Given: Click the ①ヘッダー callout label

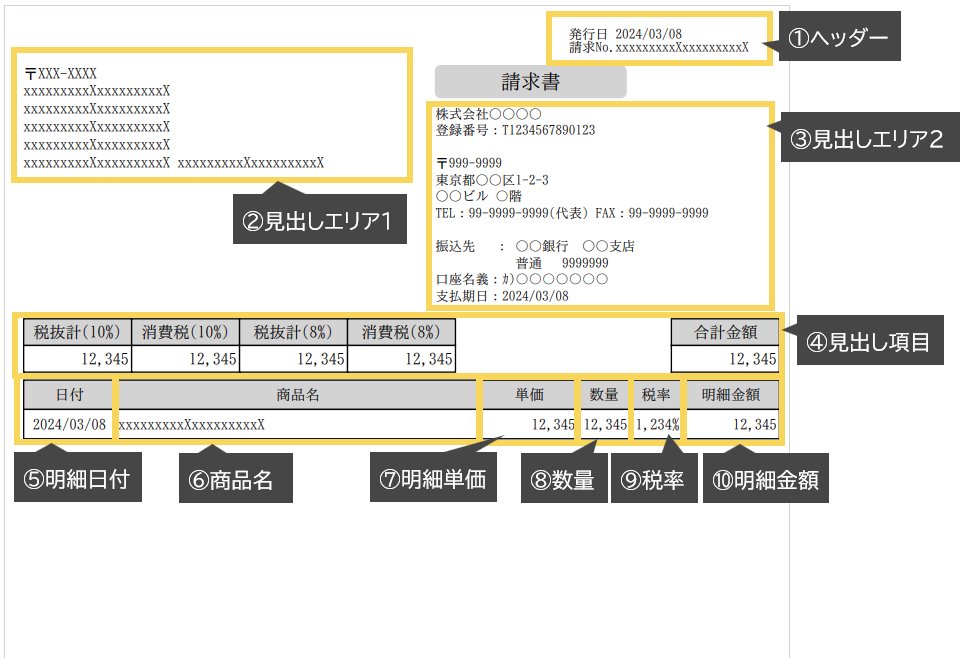Looking at the screenshot, I should (x=839, y=39).
